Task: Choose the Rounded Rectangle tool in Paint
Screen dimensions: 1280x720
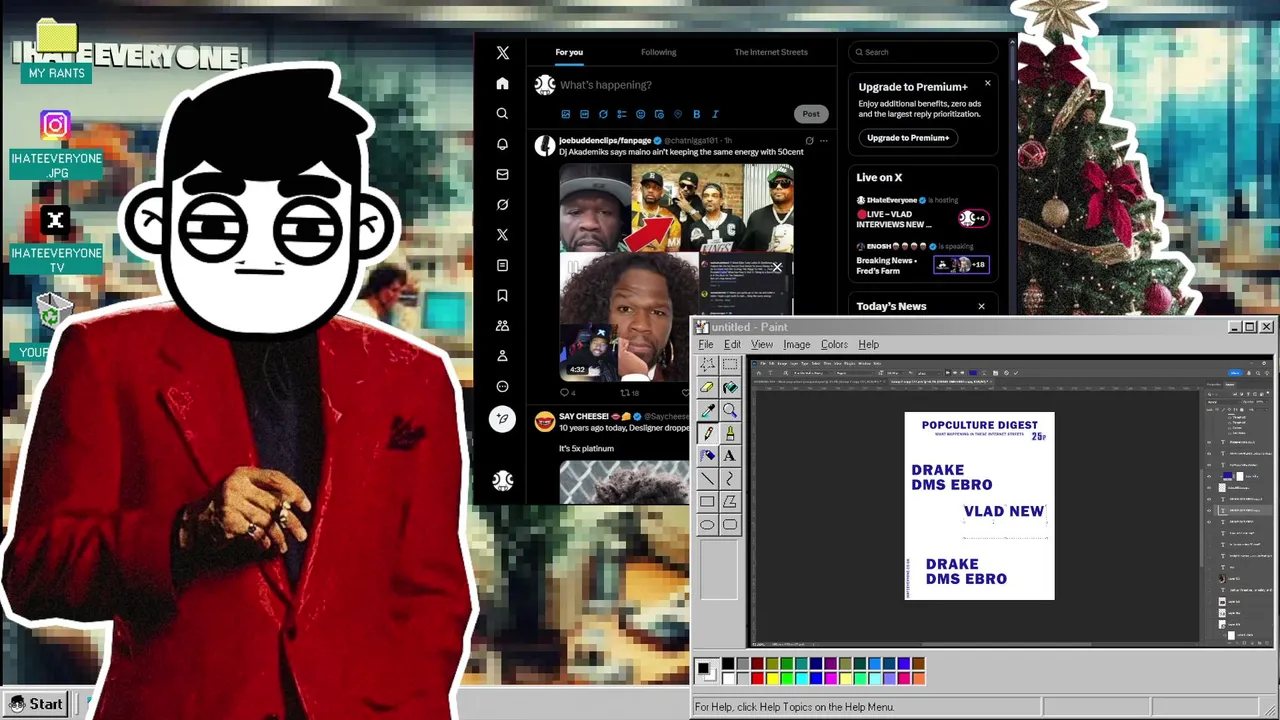Action: [730, 525]
